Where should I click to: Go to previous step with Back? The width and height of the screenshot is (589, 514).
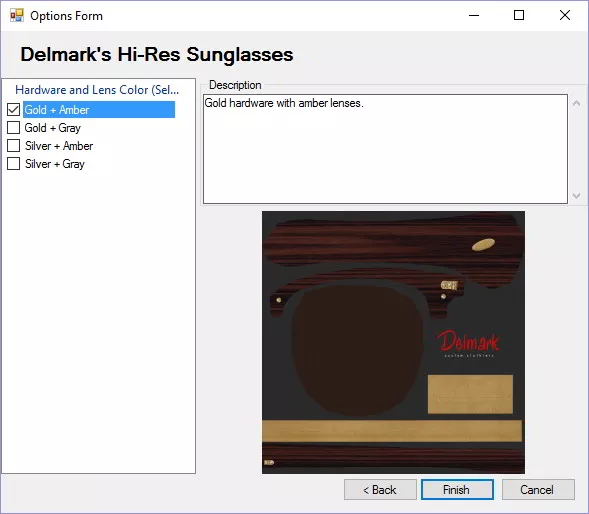click(380, 490)
